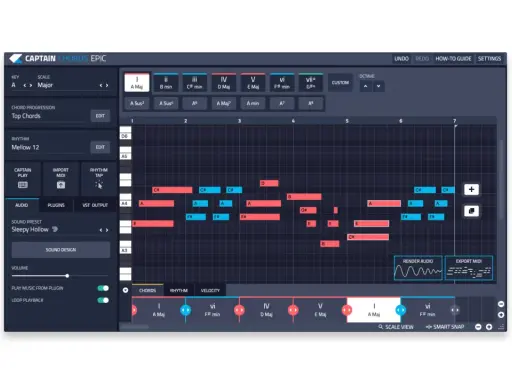
Task: Click the Undo button
Action: (x=402, y=59)
